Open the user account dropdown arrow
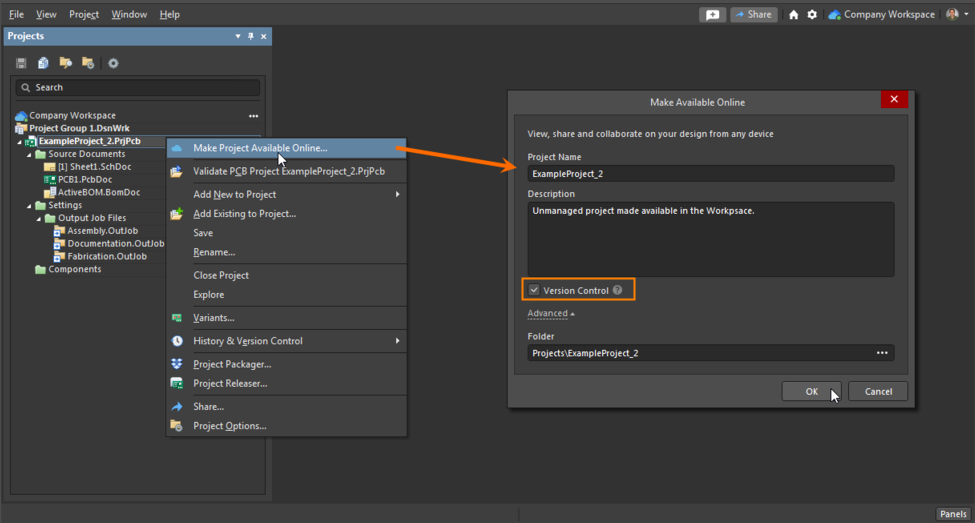This screenshot has width=975, height=523. click(x=966, y=15)
